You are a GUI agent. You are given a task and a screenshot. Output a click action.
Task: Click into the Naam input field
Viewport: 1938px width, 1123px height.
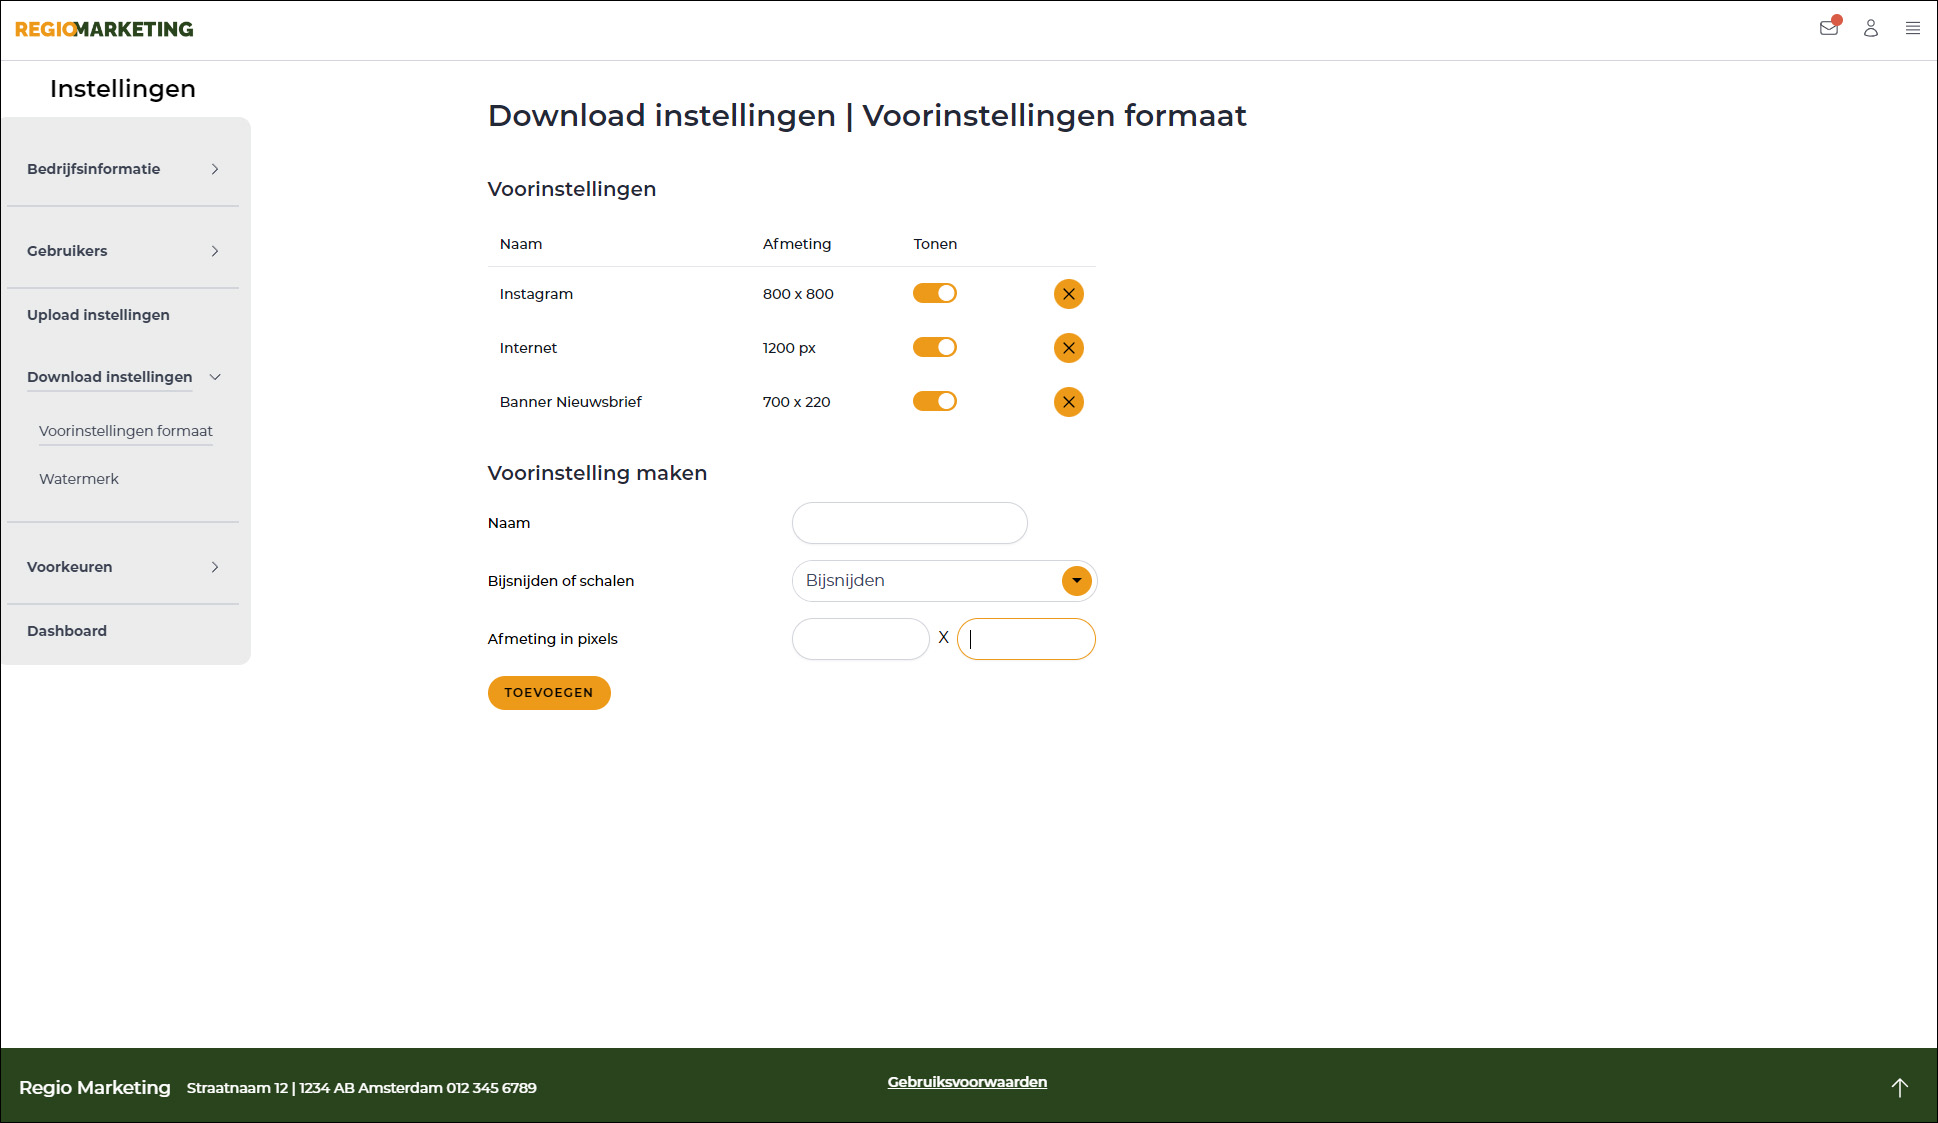(908, 522)
